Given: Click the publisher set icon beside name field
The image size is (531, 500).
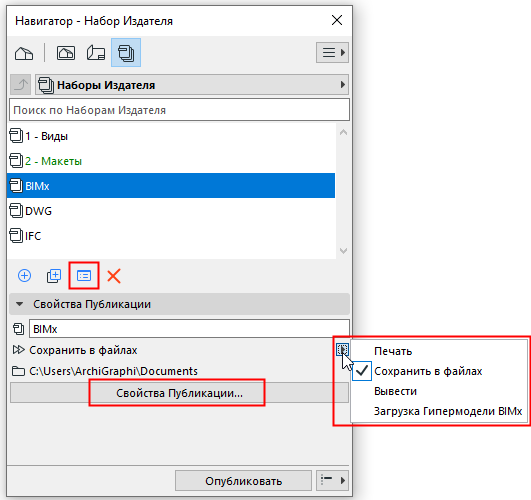Looking at the screenshot, I should pos(18,329).
